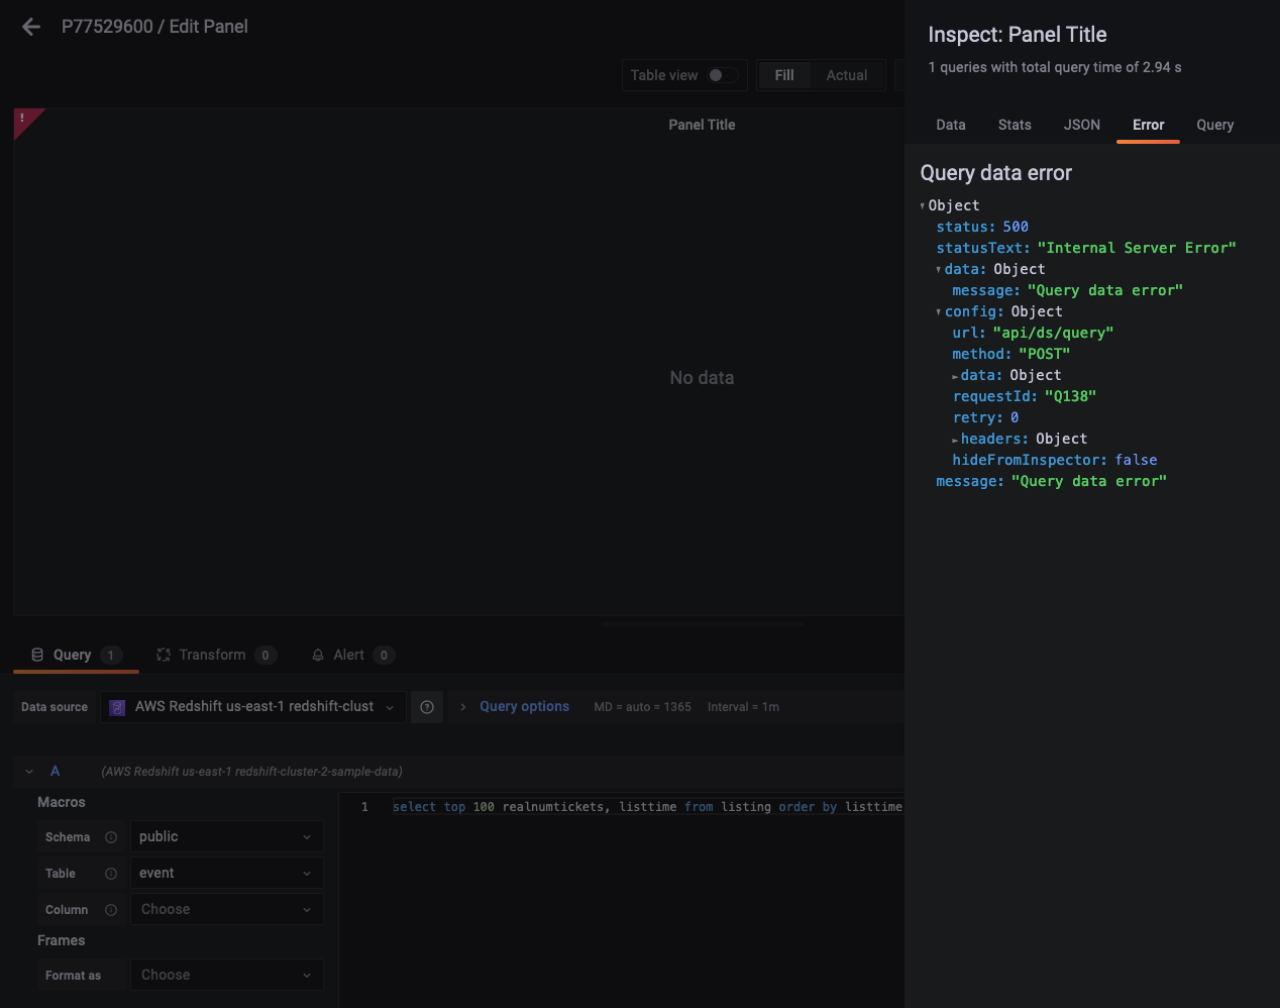Click the SQL query editor line
Screen dimensions: 1280x1008
(640, 807)
